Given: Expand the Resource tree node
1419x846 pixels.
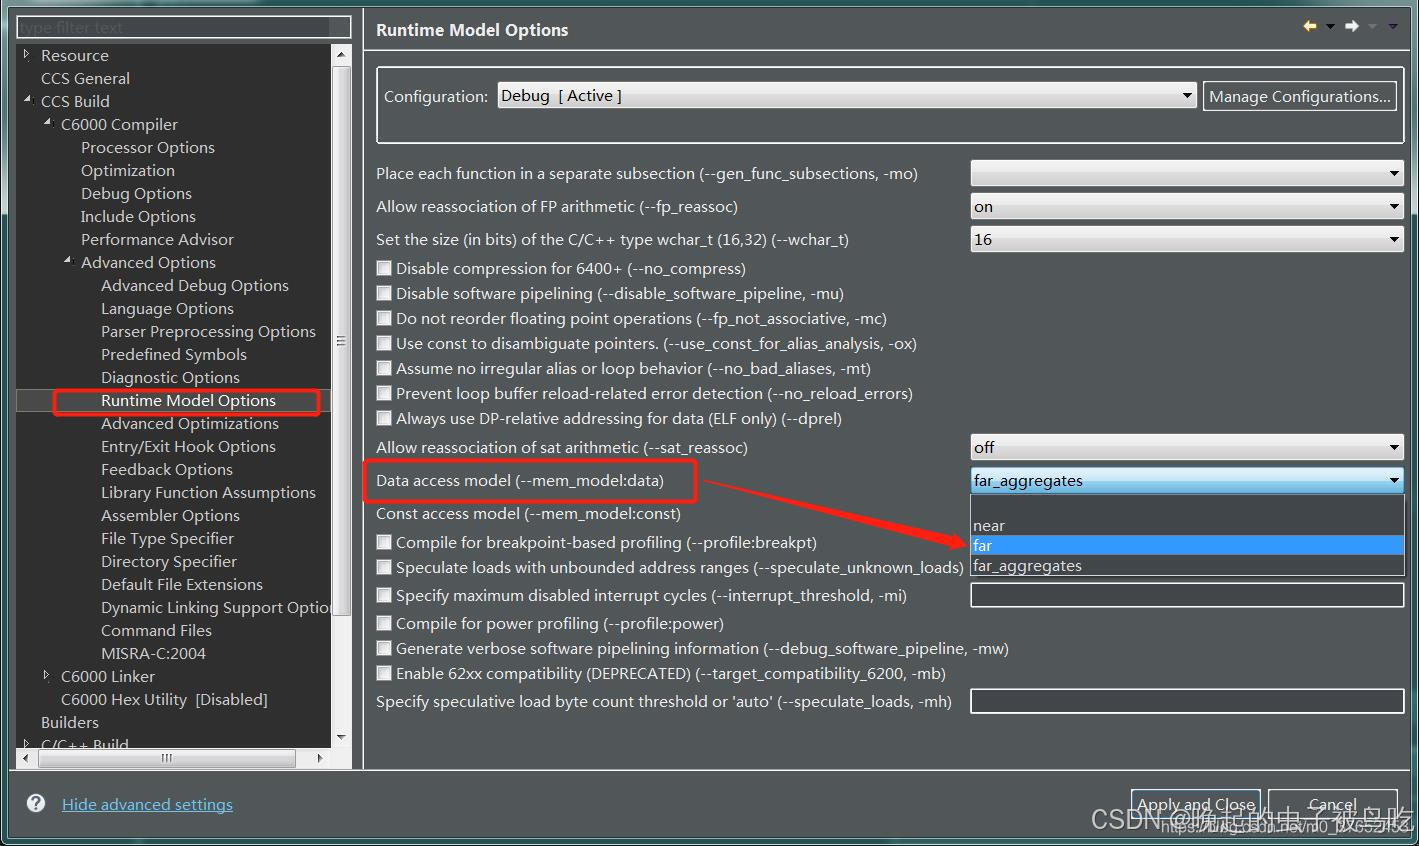Looking at the screenshot, I should click(26, 55).
